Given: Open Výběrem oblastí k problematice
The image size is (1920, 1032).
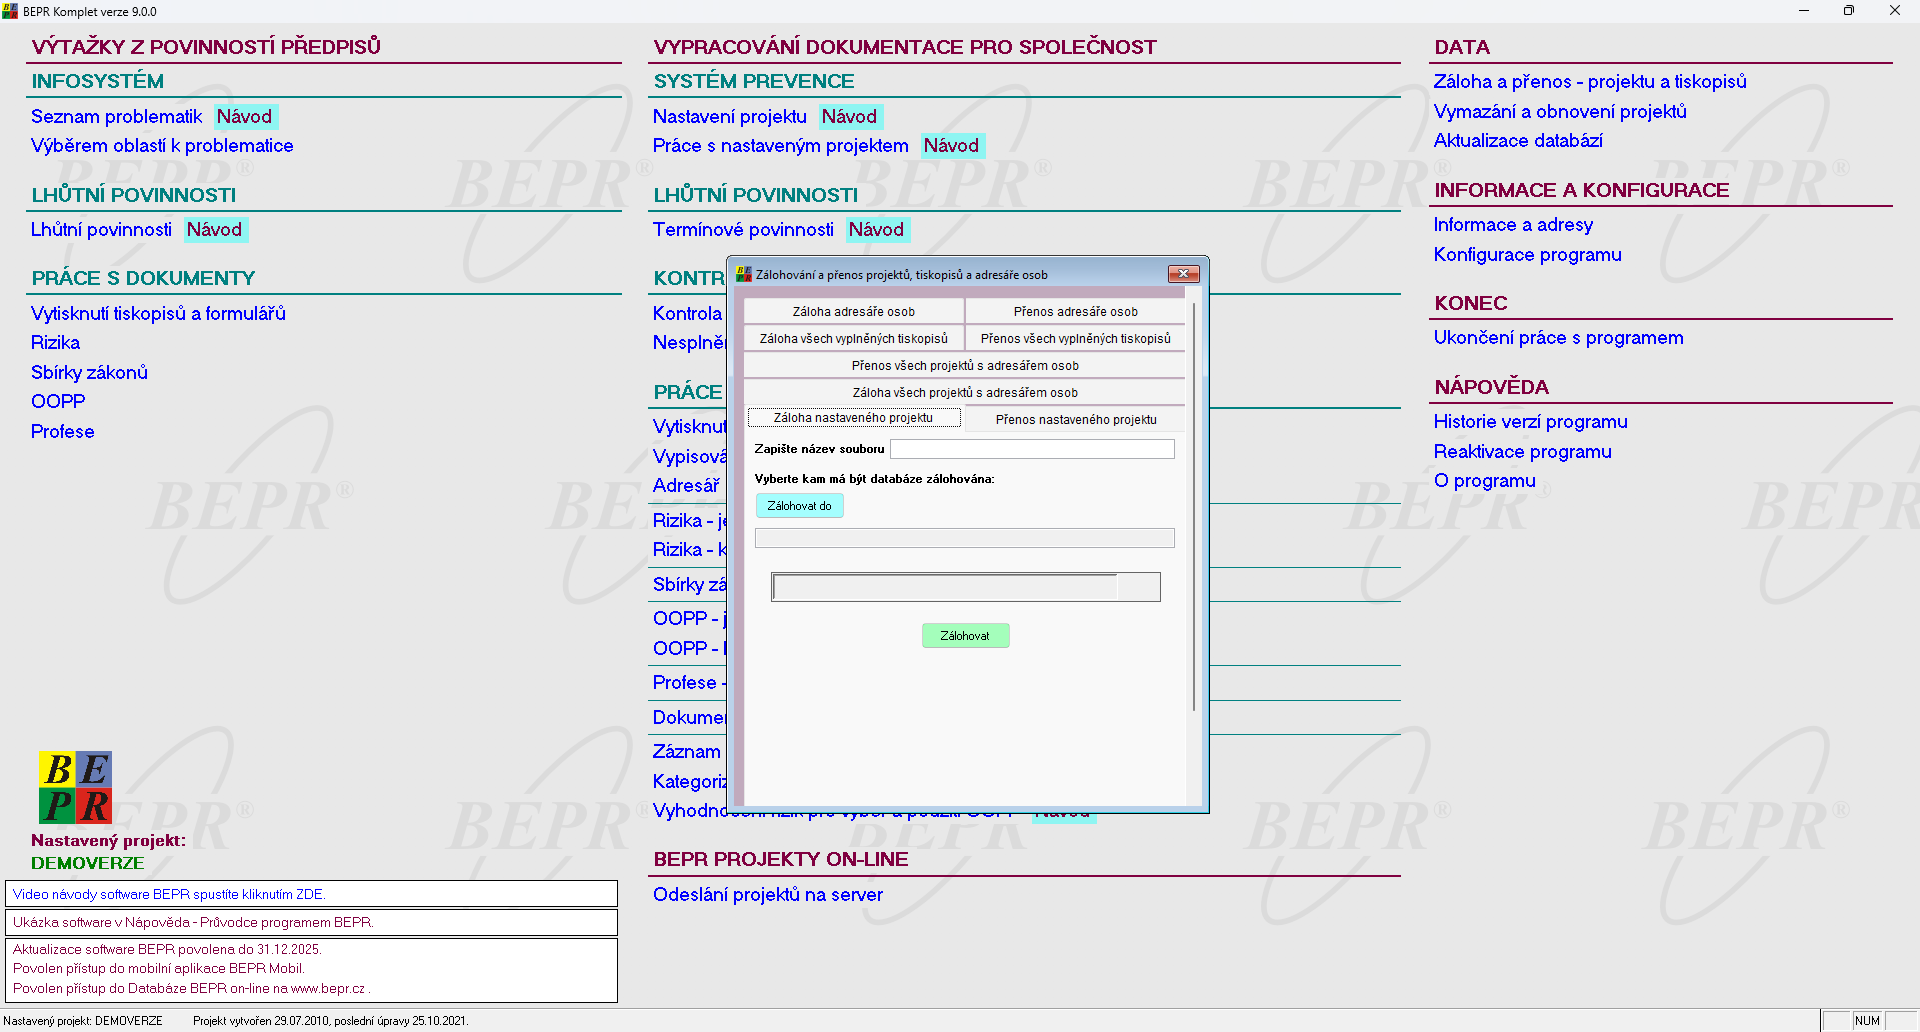Looking at the screenshot, I should tap(162, 146).
